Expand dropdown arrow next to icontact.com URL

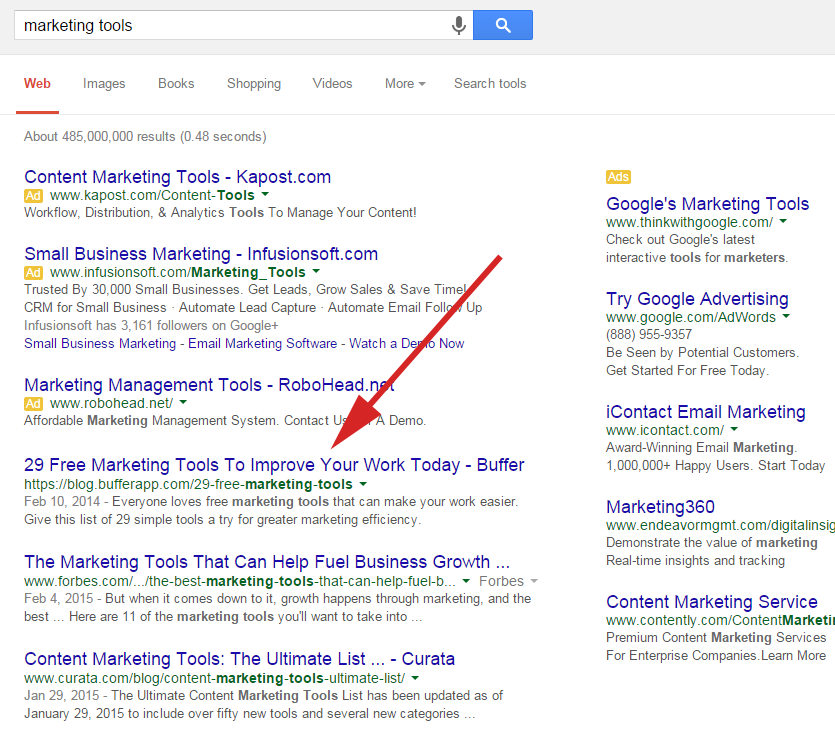pos(734,429)
